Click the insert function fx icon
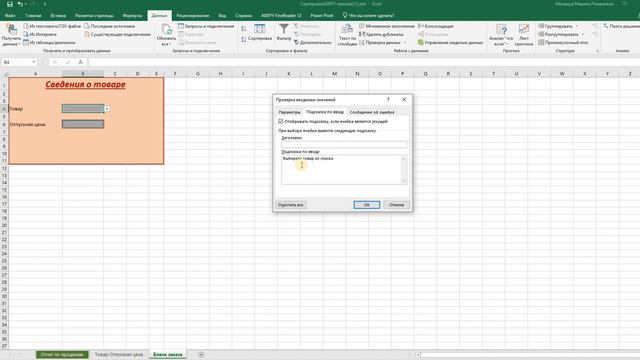The image size is (640, 360). point(81,62)
